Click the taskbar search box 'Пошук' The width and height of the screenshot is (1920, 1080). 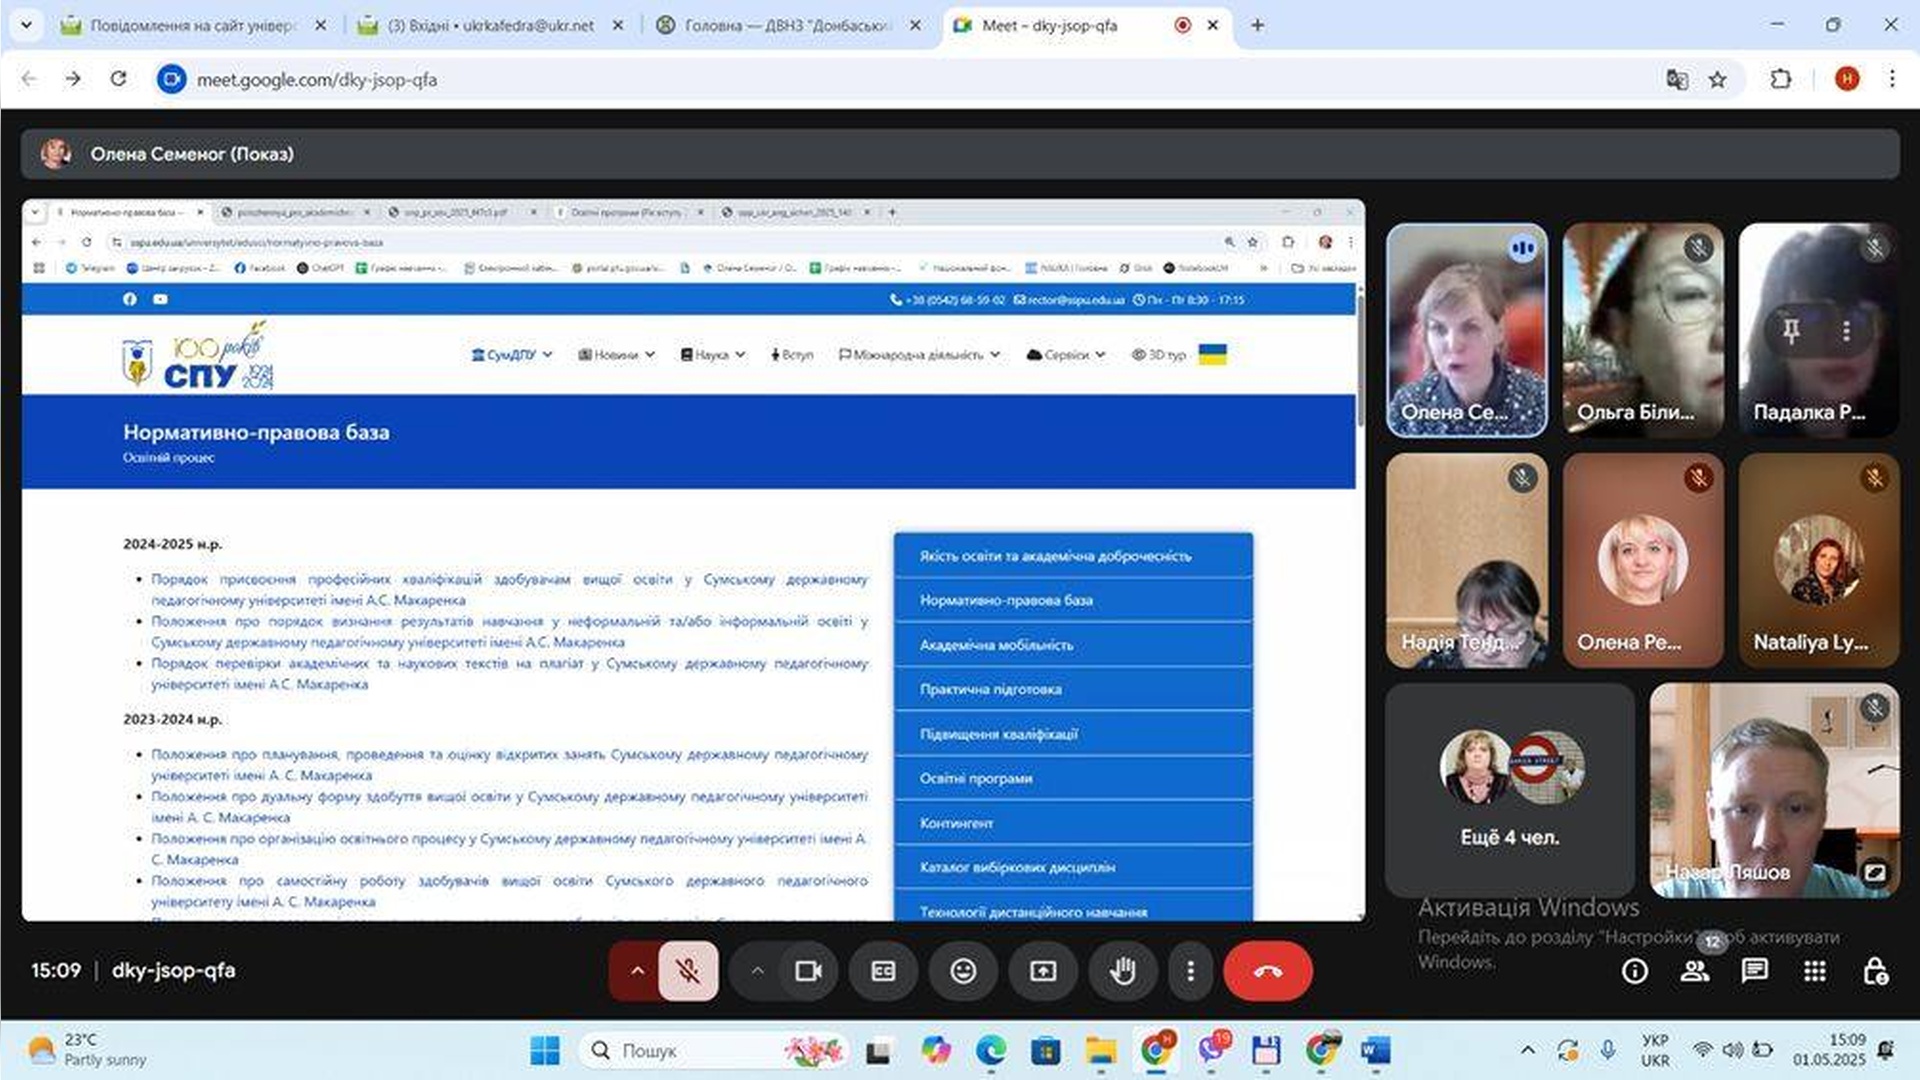[714, 1051]
